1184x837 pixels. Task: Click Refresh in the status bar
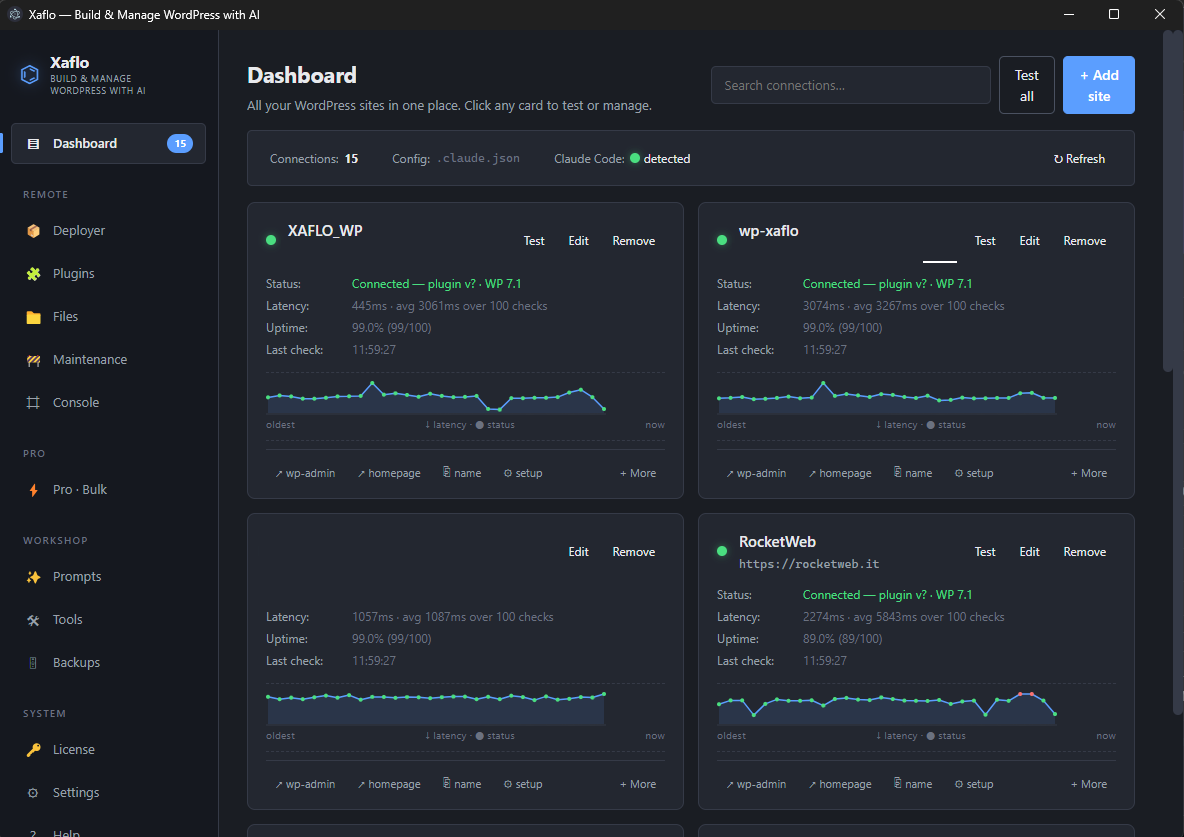click(x=1079, y=159)
